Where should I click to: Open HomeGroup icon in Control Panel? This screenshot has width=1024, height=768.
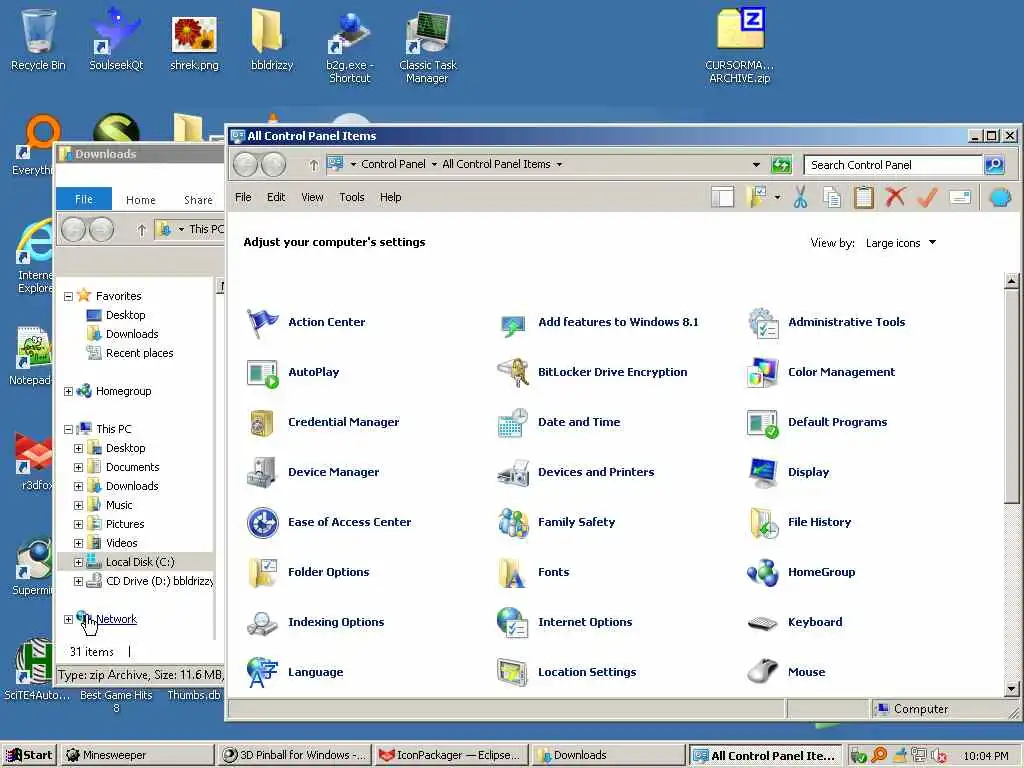[763, 573]
